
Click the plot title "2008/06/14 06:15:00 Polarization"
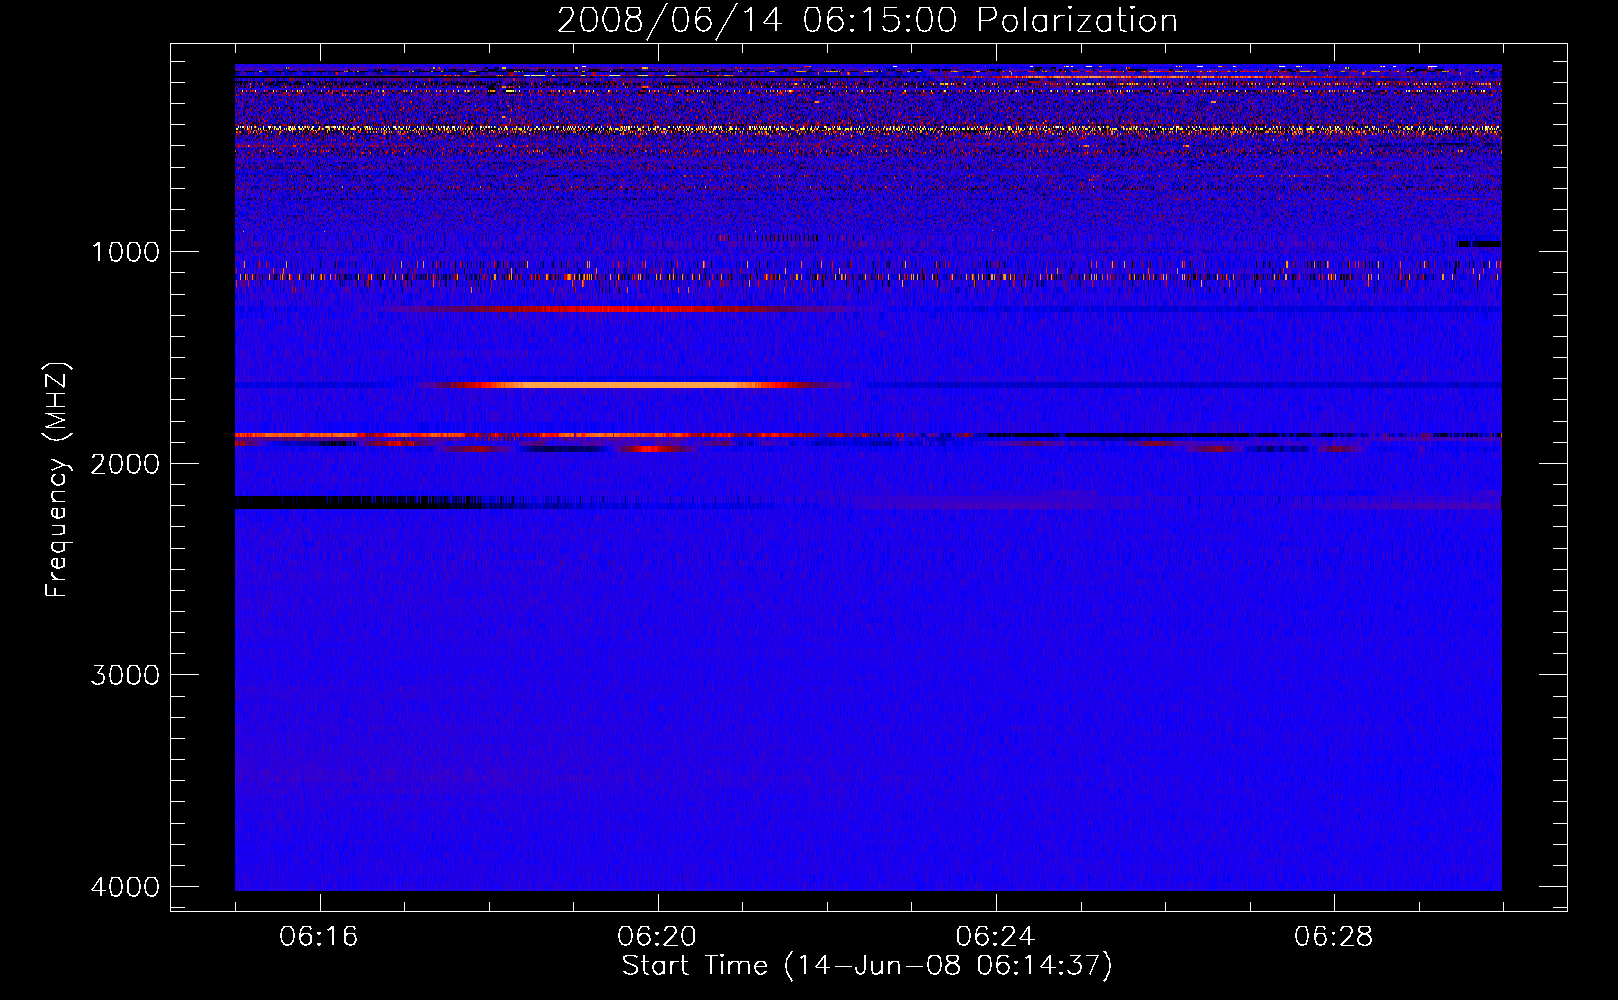pyautogui.click(x=867, y=20)
